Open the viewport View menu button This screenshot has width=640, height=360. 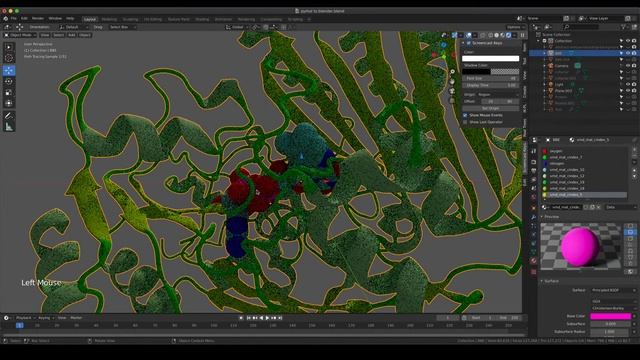coord(44,35)
